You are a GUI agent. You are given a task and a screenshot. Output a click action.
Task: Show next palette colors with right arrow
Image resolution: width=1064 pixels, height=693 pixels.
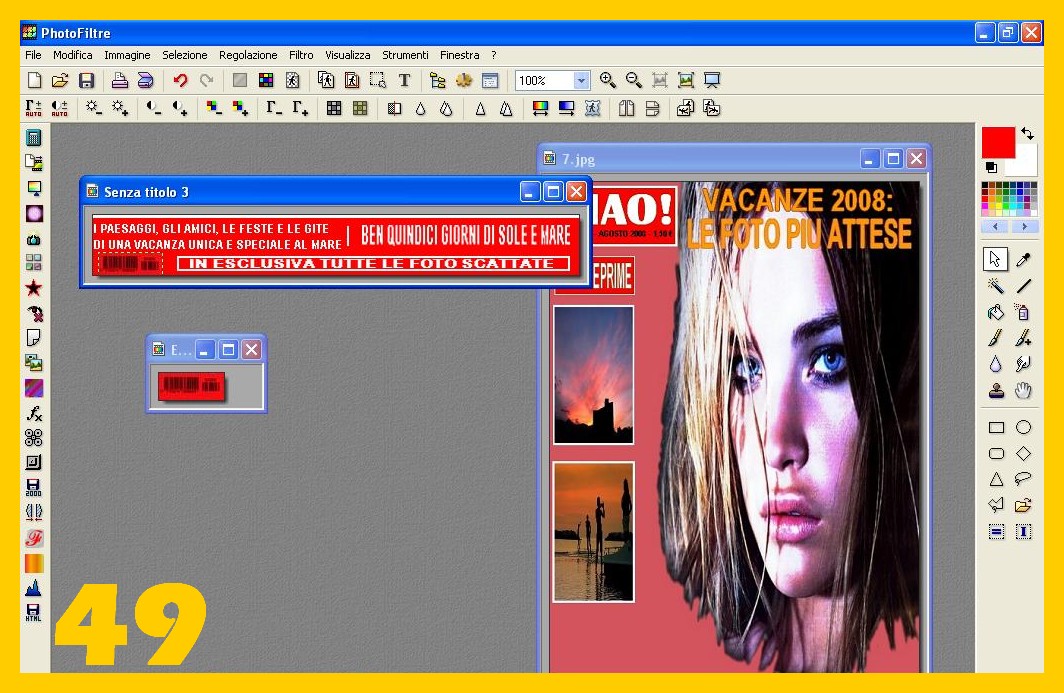pyautogui.click(x=1024, y=227)
